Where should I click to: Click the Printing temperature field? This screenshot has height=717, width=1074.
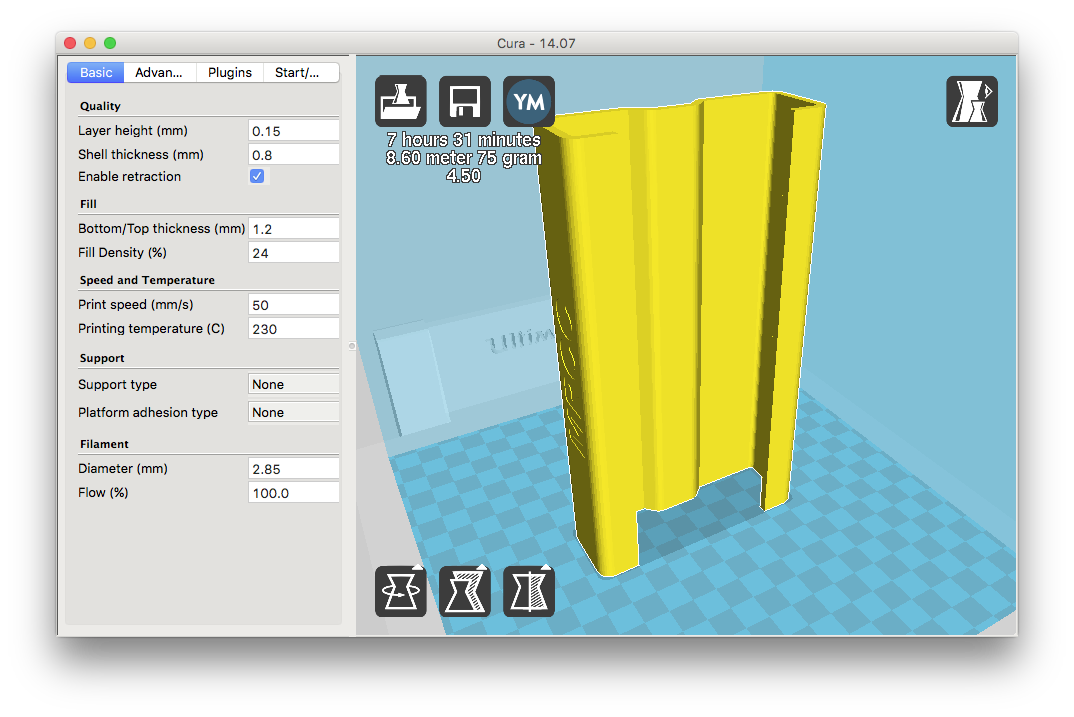(293, 329)
